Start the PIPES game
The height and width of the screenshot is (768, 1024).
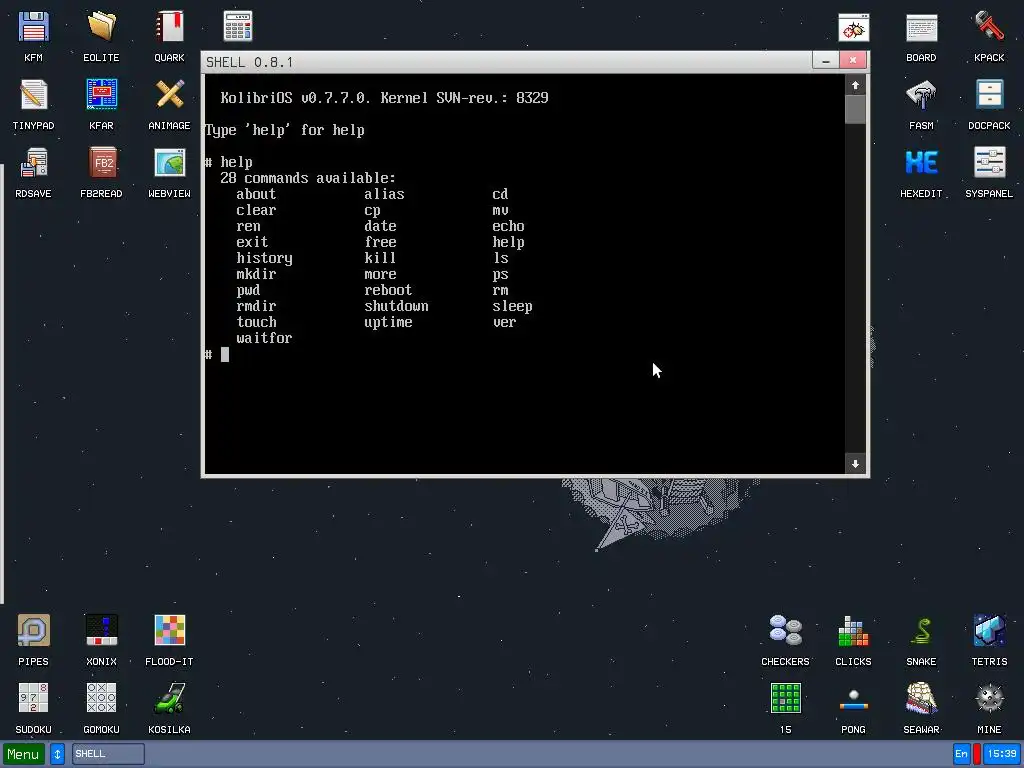pos(33,631)
